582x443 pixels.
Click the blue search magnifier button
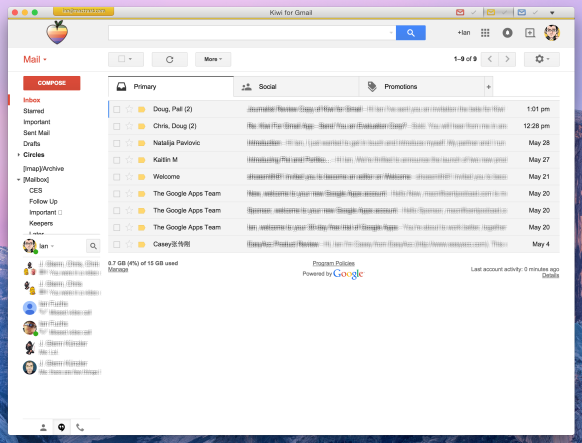(x=411, y=33)
